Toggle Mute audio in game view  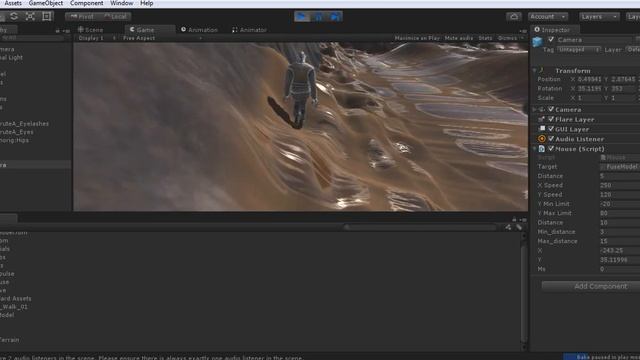459,38
